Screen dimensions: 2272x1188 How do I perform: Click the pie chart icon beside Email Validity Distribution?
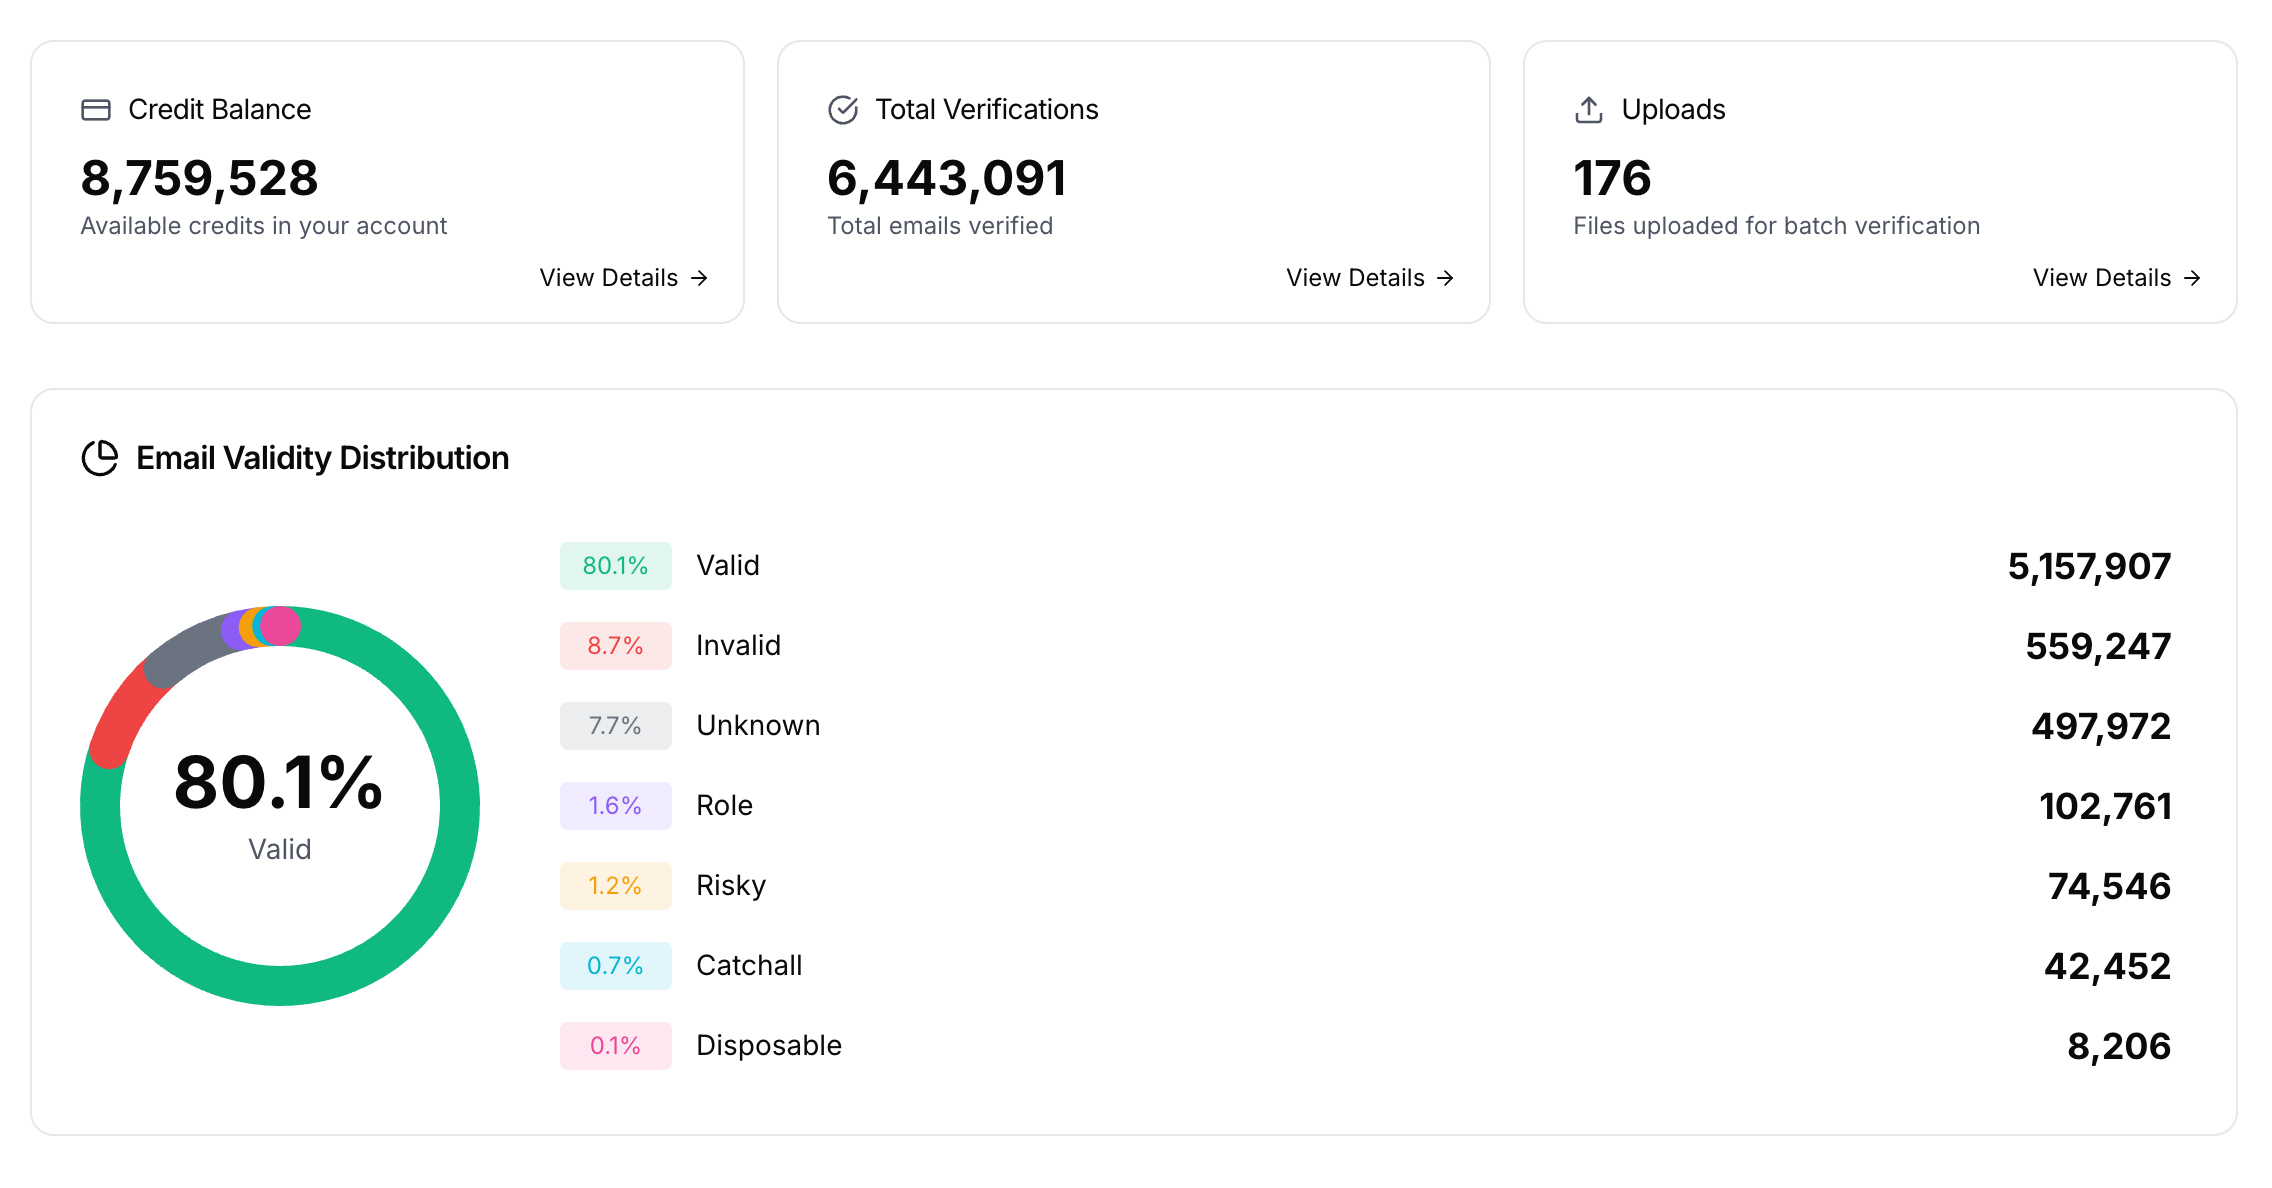point(100,458)
